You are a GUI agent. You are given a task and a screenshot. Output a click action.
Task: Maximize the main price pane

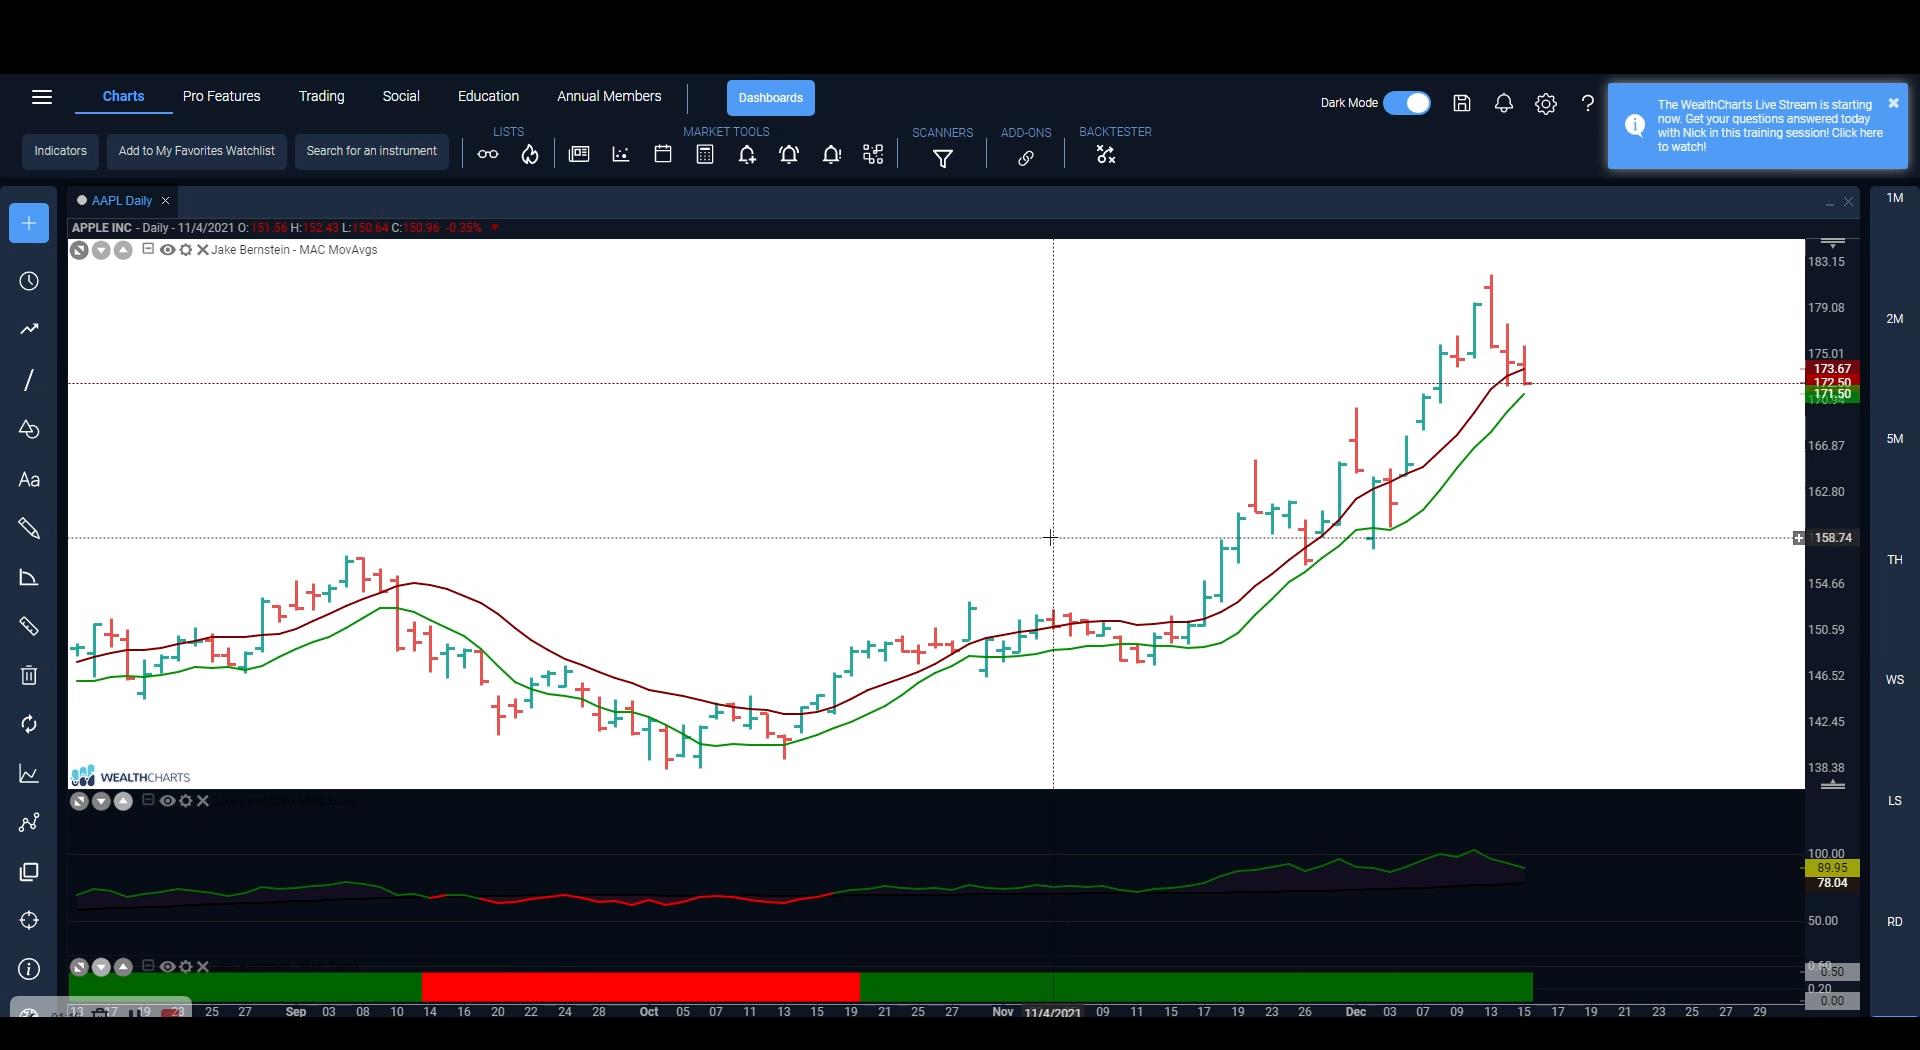tap(79, 250)
